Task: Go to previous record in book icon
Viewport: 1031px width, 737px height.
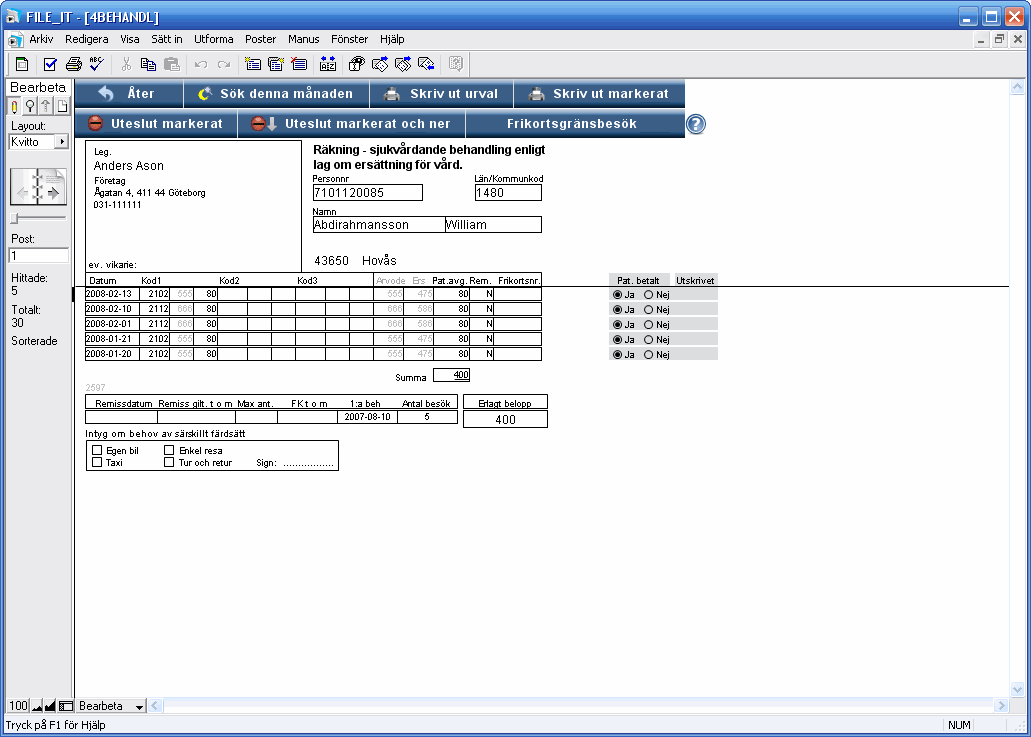Action: (24, 193)
